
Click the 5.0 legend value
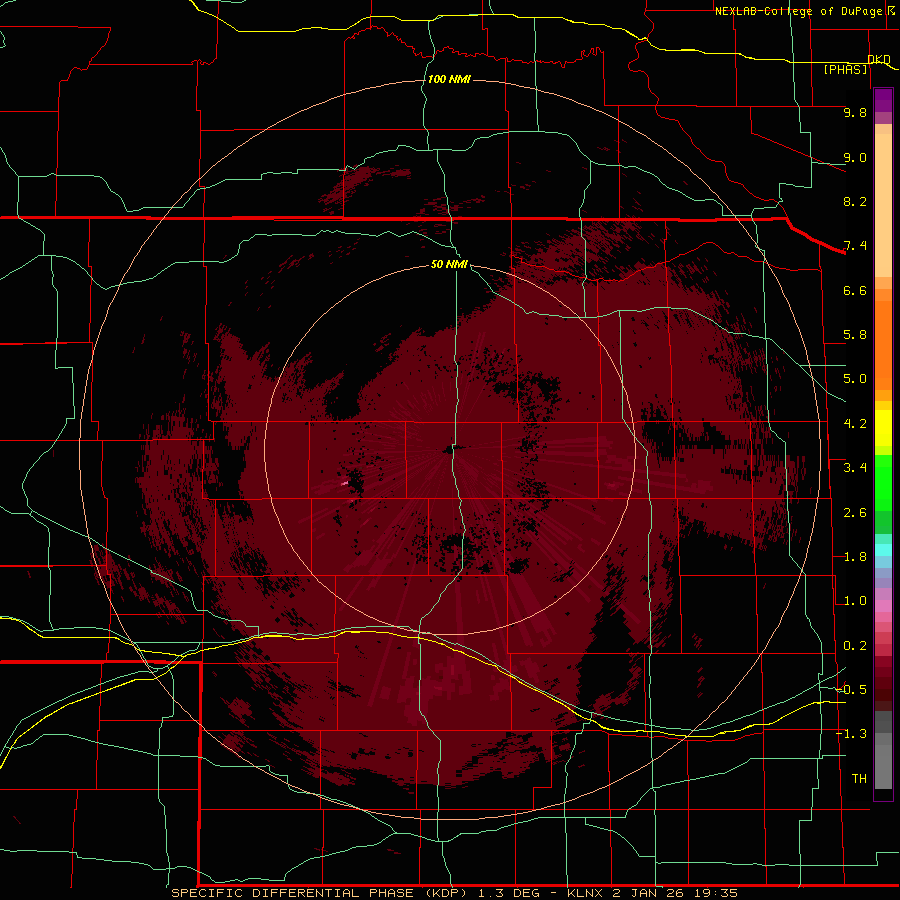pos(855,379)
